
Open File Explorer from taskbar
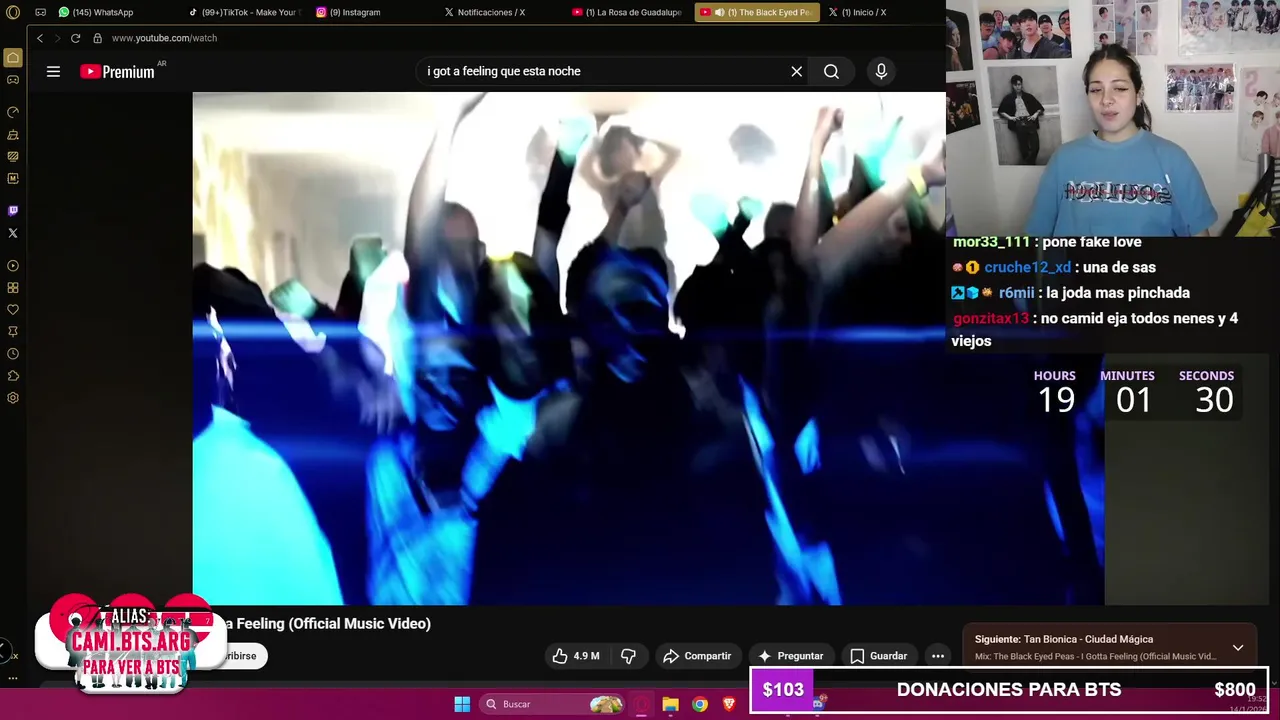(x=671, y=704)
